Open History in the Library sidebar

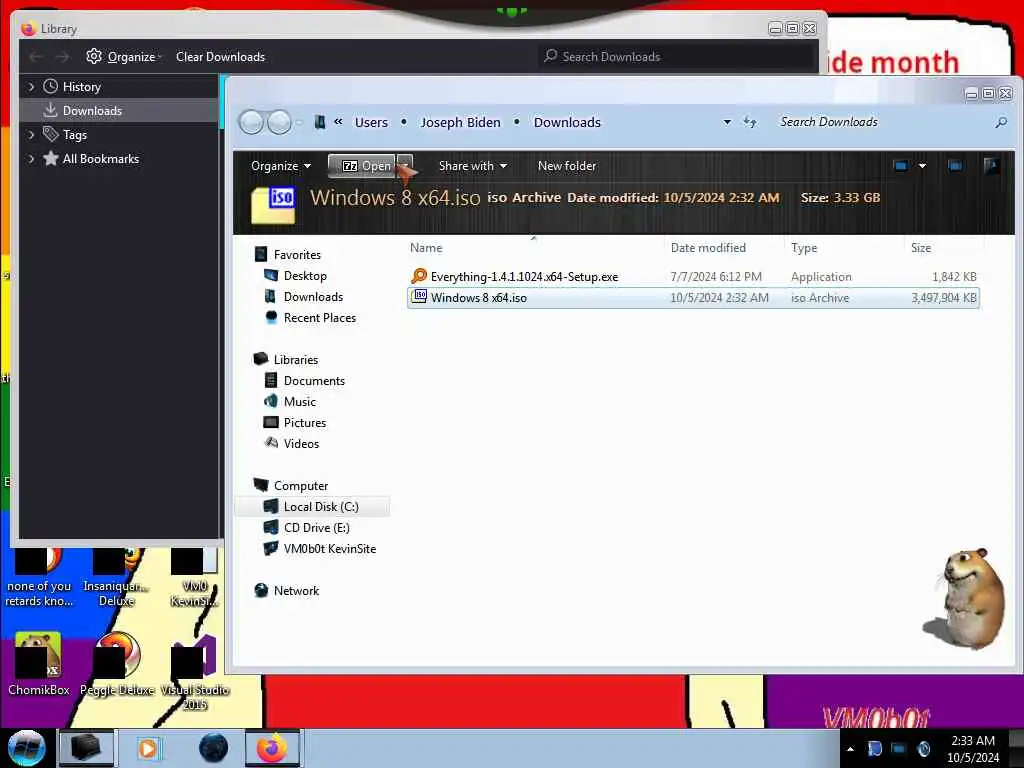[81, 87]
